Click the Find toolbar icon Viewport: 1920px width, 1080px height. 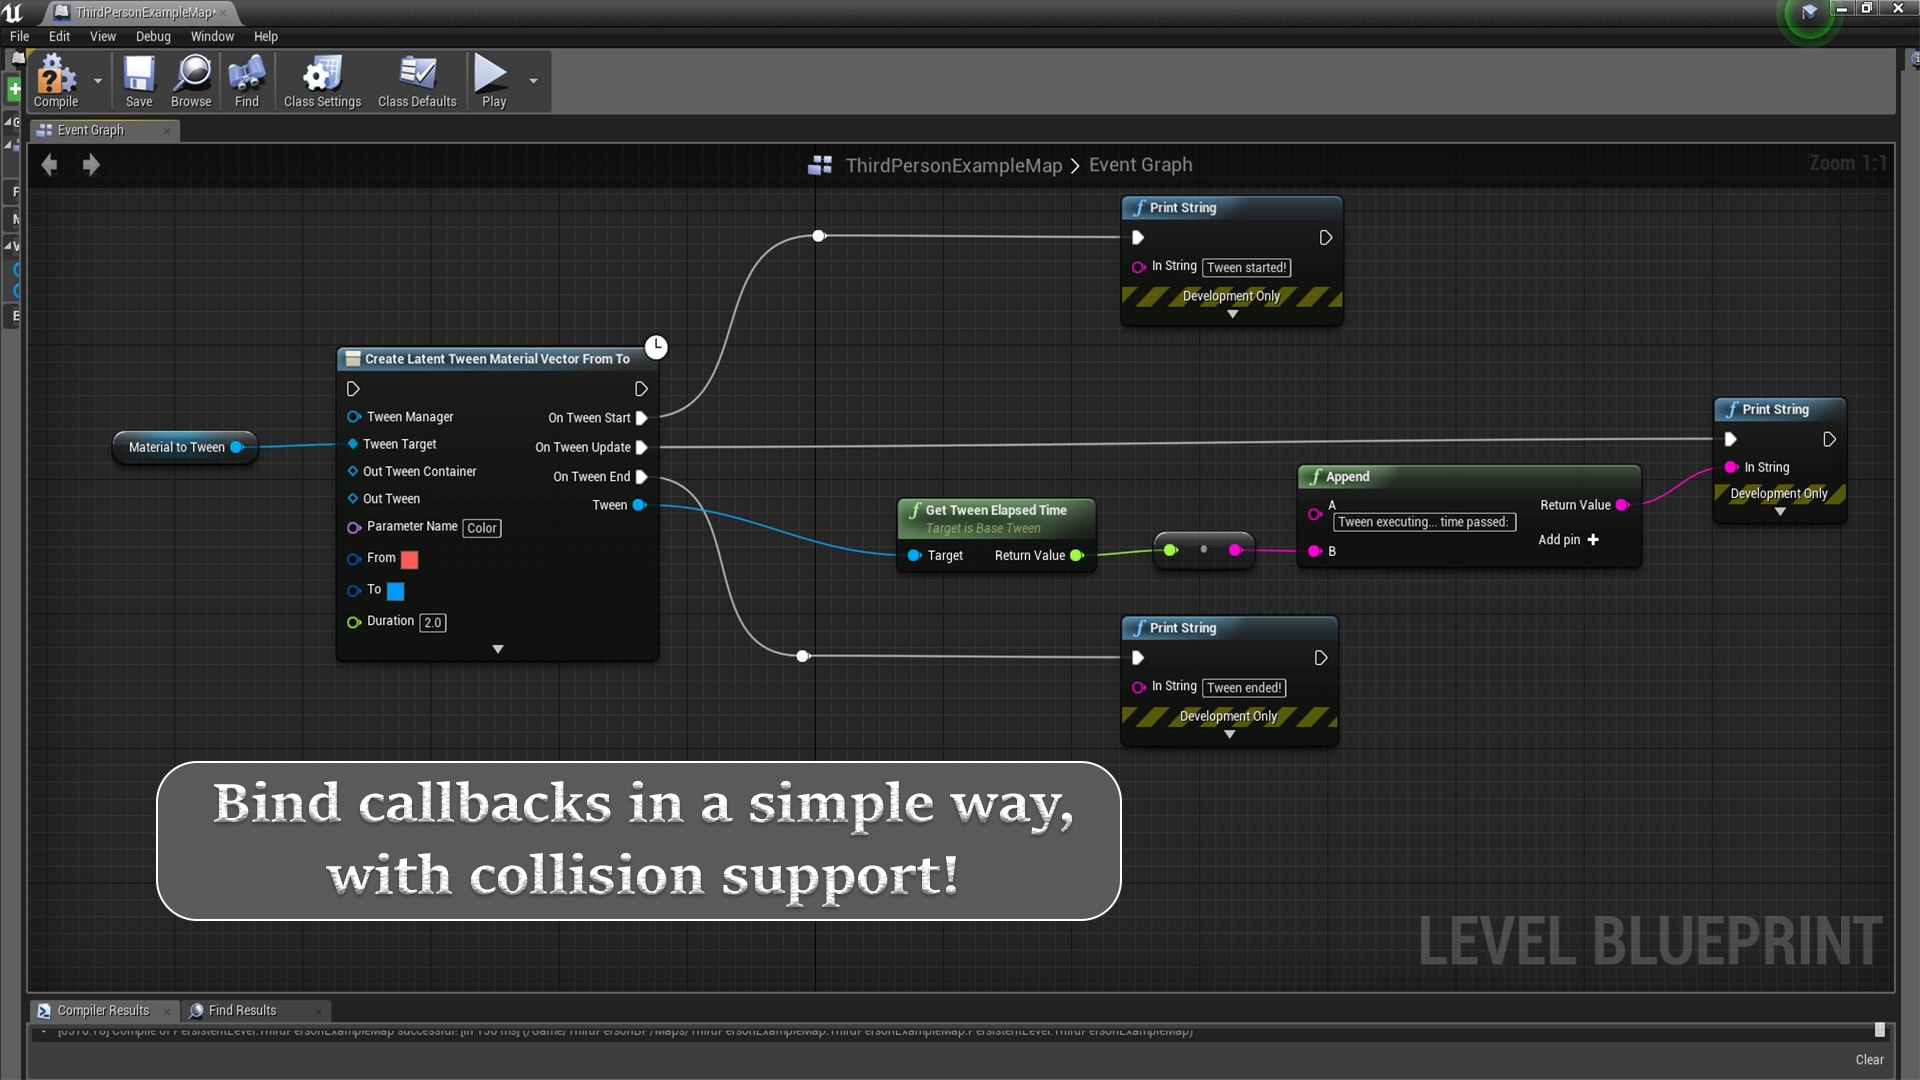[x=246, y=81]
